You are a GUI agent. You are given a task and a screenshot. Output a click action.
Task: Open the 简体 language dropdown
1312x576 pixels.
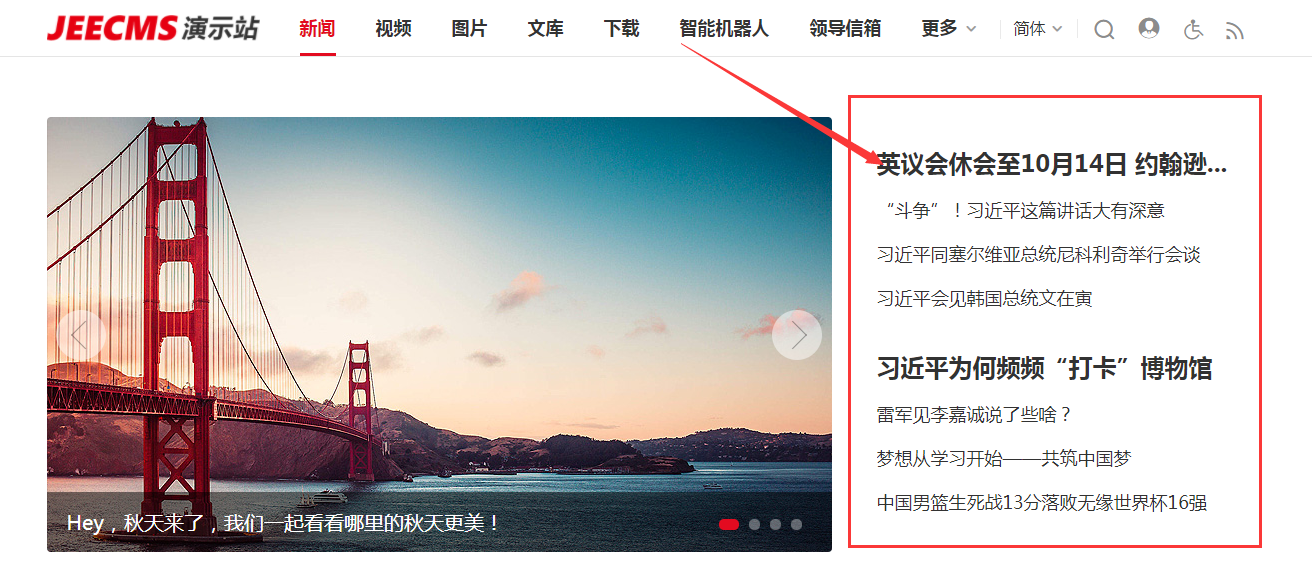[1038, 29]
